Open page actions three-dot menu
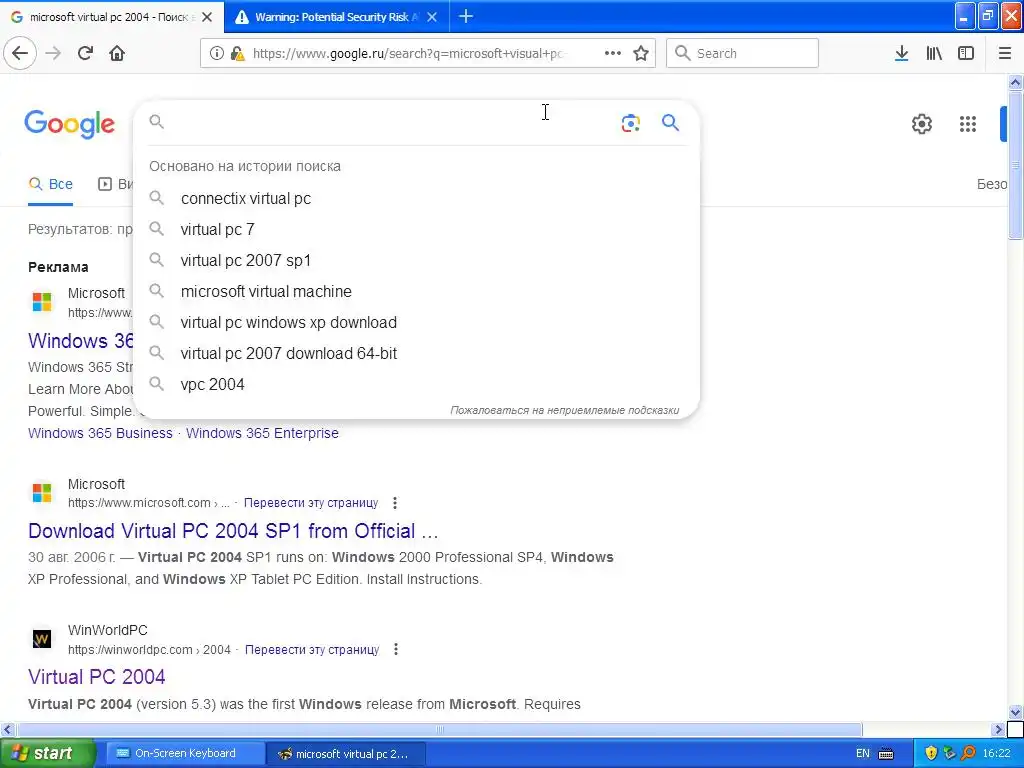The height and width of the screenshot is (768, 1024). tap(613, 53)
